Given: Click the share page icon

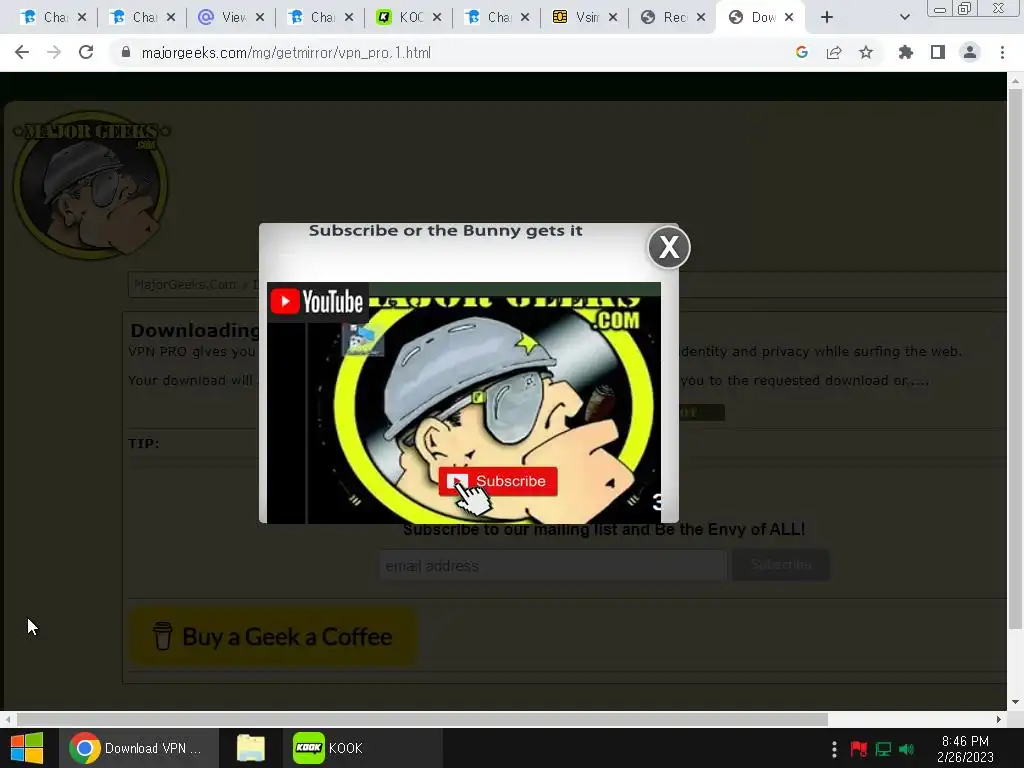Looking at the screenshot, I should click(834, 52).
